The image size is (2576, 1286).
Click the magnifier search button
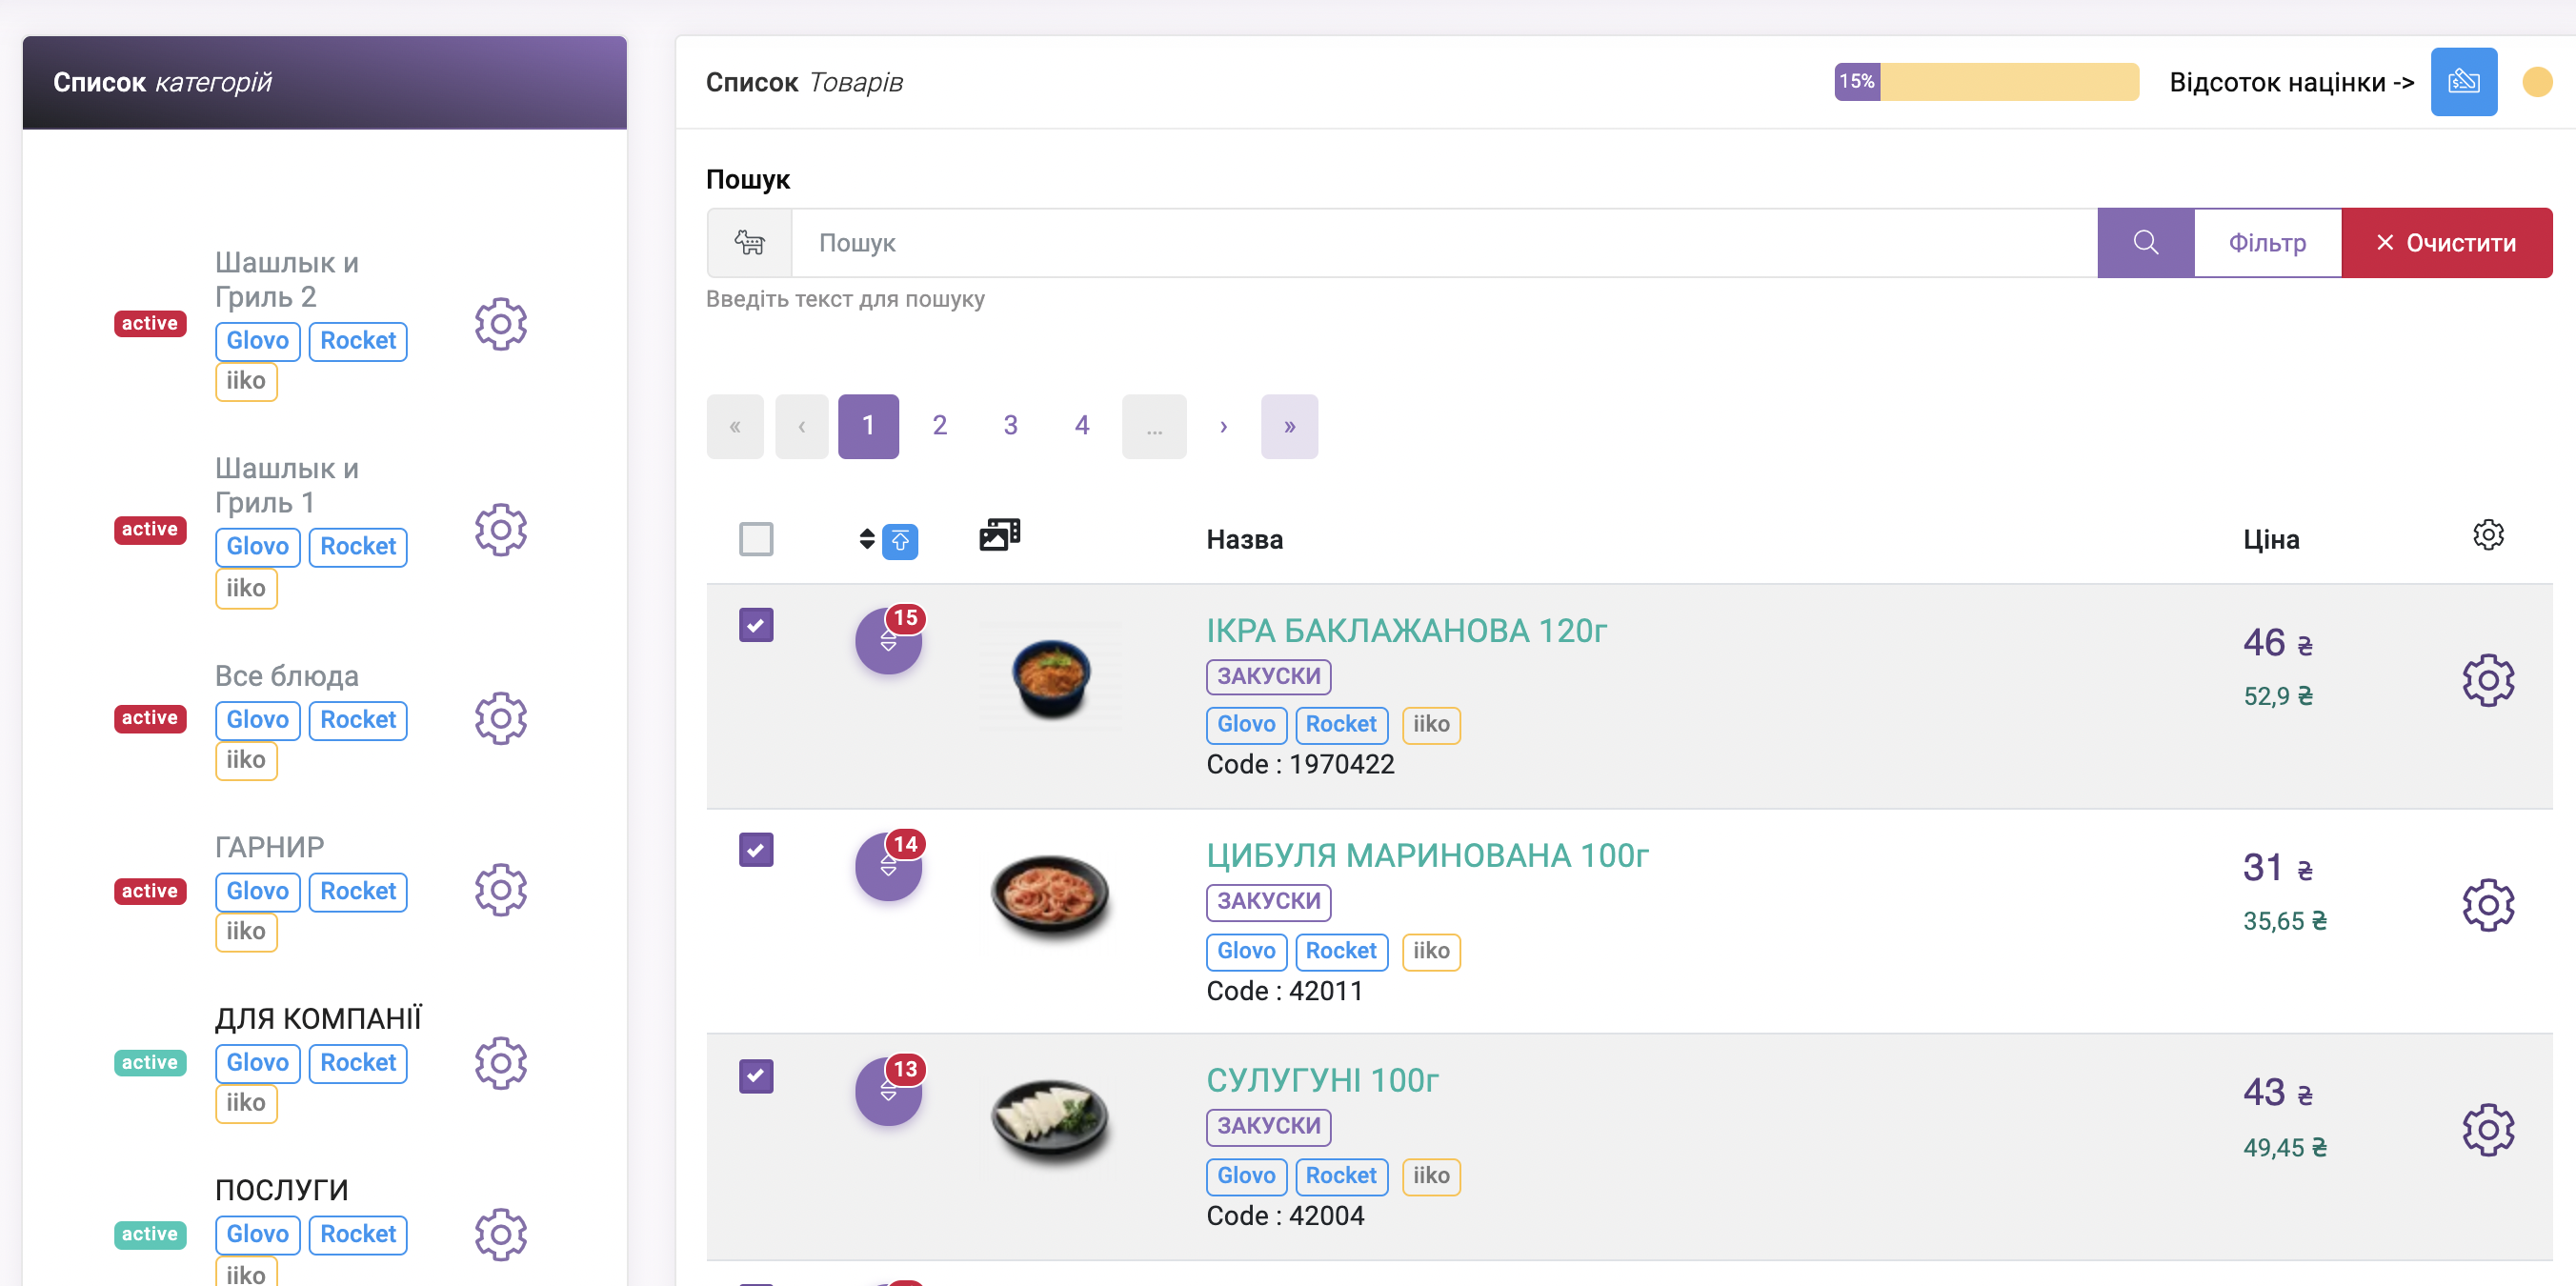coord(2145,243)
